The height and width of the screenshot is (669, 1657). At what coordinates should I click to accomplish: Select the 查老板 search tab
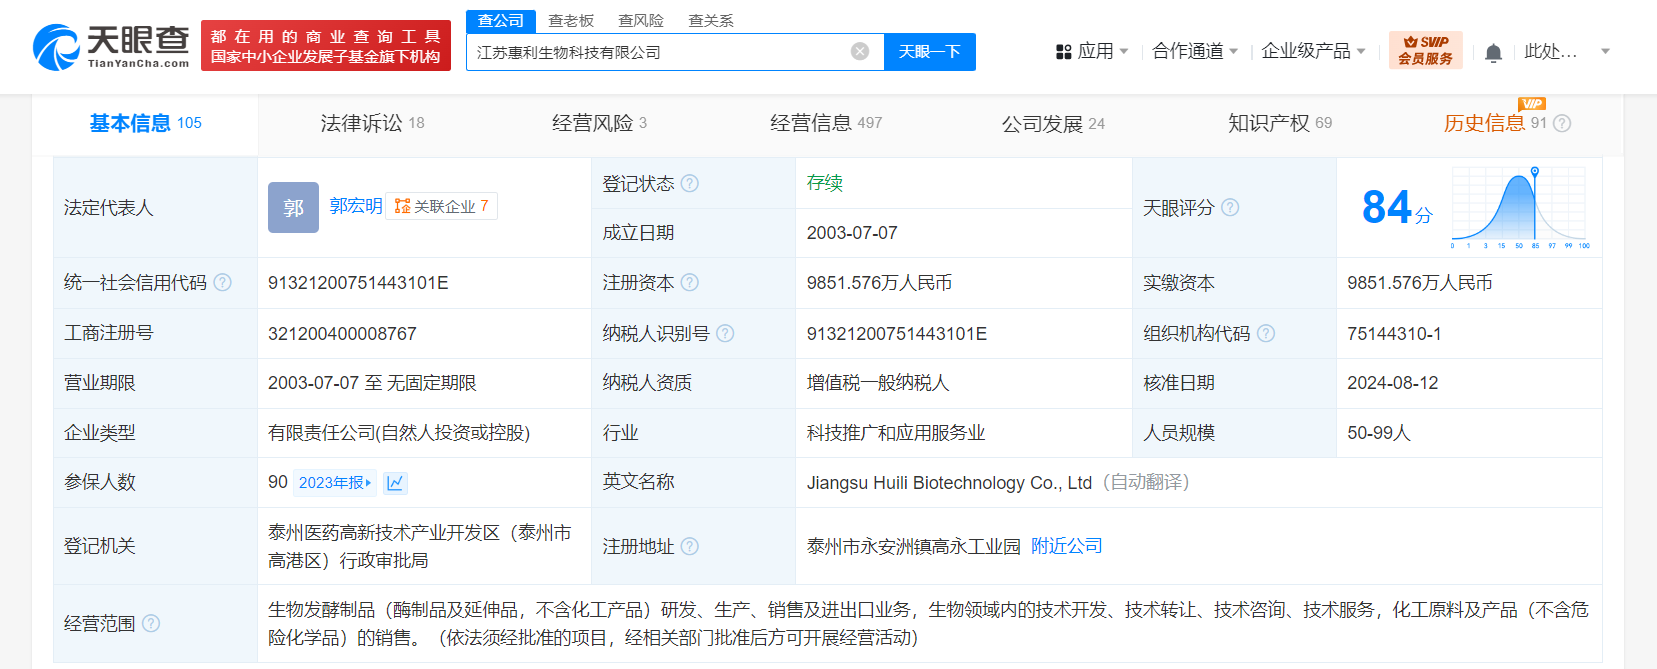[571, 20]
